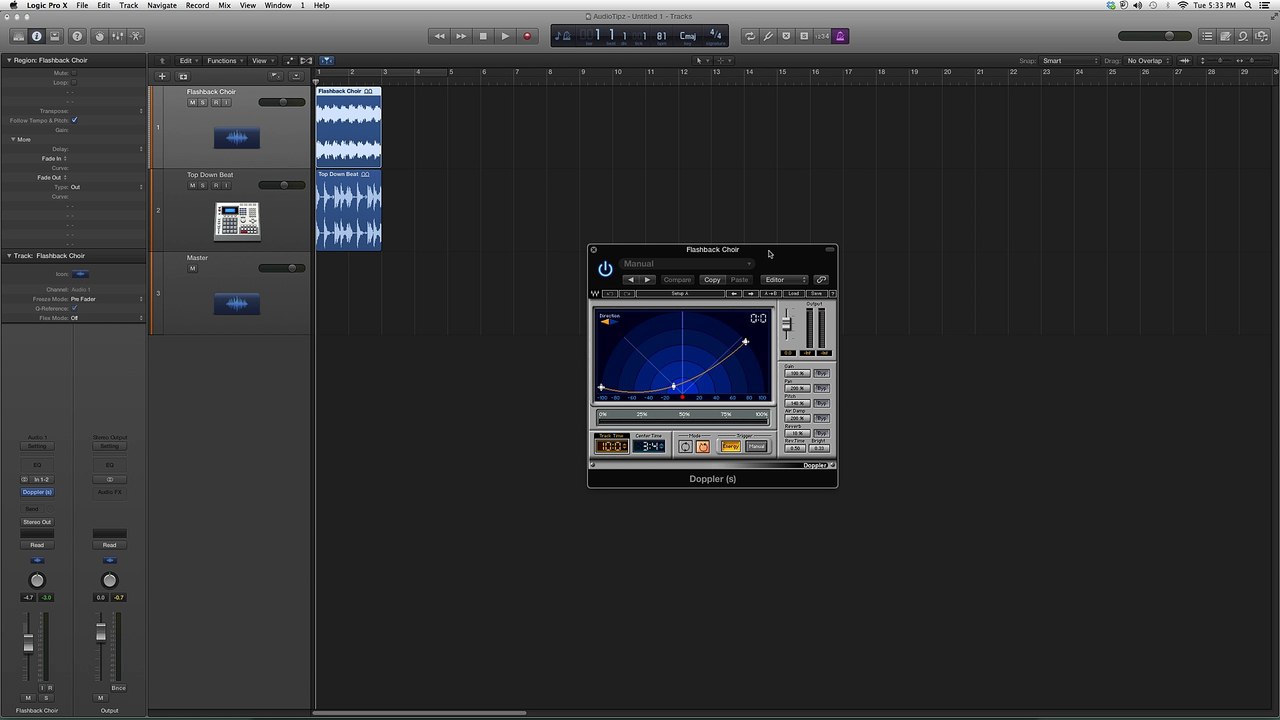The height and width of the screenshot is (720, 1280).
Task: Open the Editor view dropdown in plugin
Action: (784, 280)
